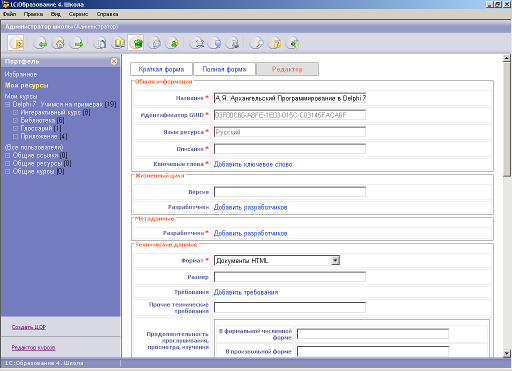Select Мои ресурсы in the portfolio panel

(27, 85)
